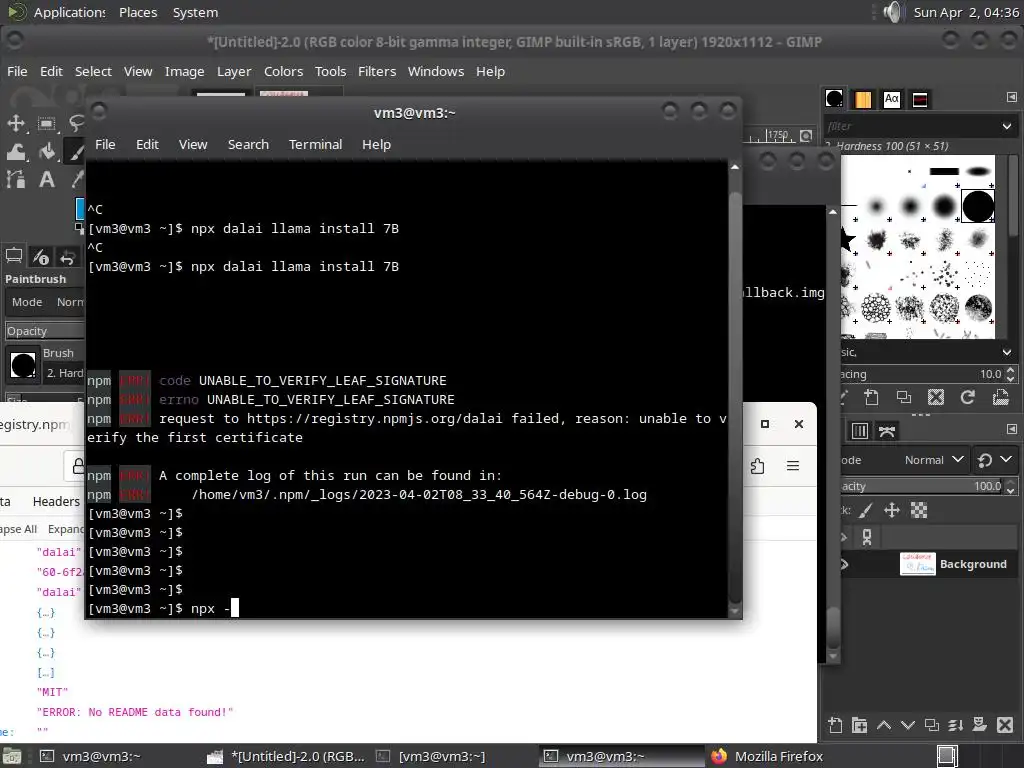1024x768 pixels.
Task: Create a new layer group
Action: coord(859,725)
